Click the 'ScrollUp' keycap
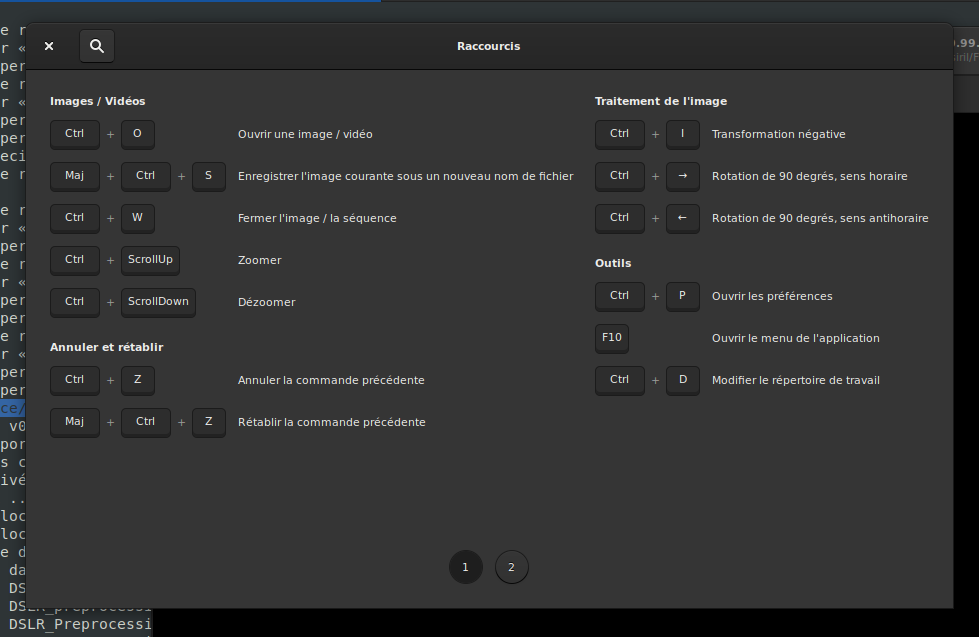The height and width of the screenshot is (637, 979). coord(150,260)
